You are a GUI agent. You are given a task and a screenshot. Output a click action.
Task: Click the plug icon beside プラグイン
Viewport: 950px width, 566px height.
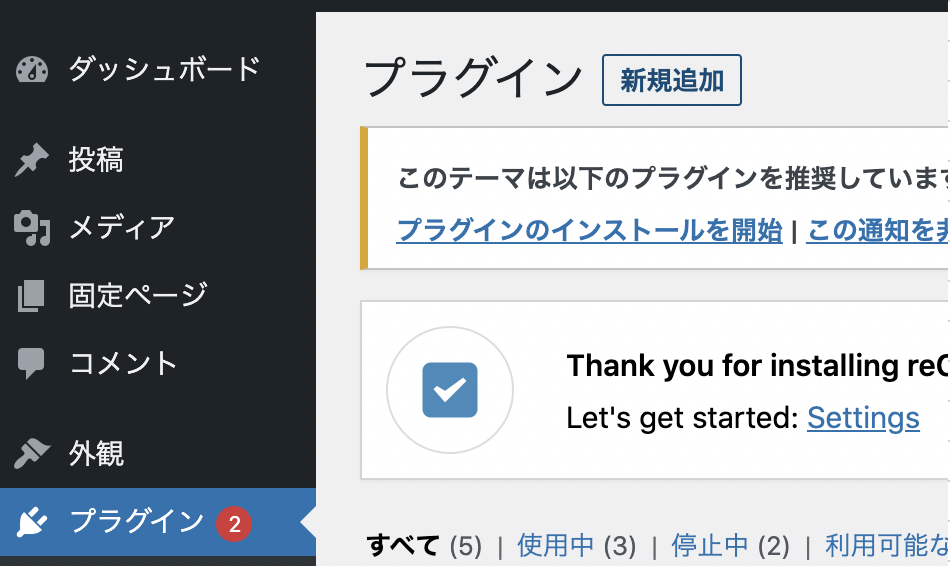[32, 522]
